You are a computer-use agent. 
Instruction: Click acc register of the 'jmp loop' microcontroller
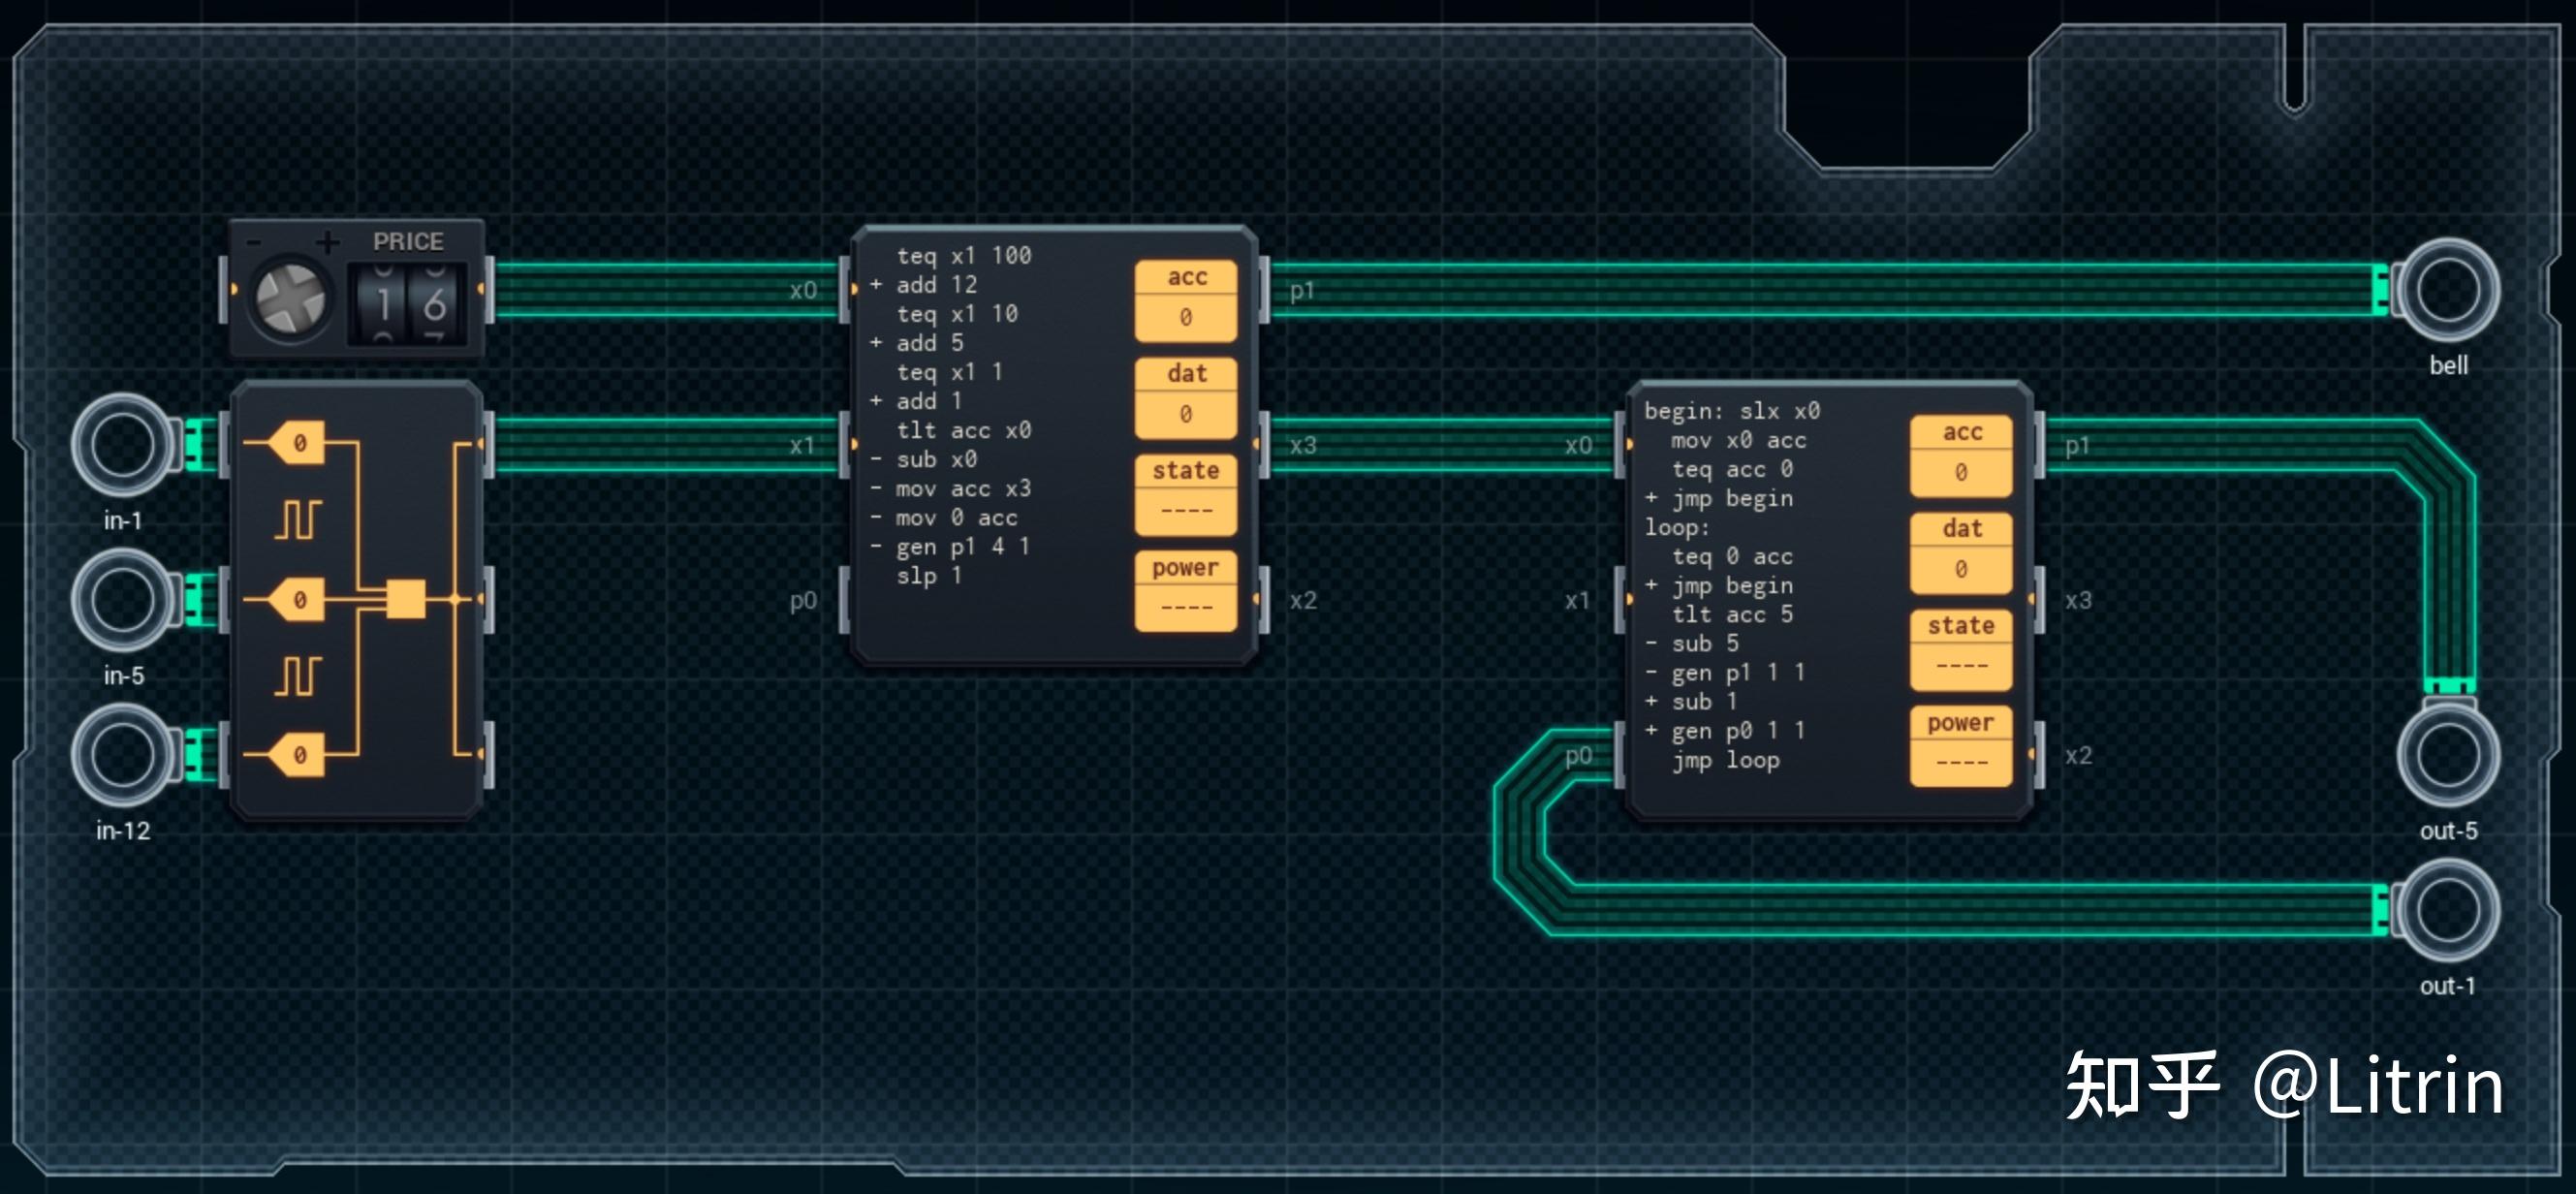pos(1961,455)
